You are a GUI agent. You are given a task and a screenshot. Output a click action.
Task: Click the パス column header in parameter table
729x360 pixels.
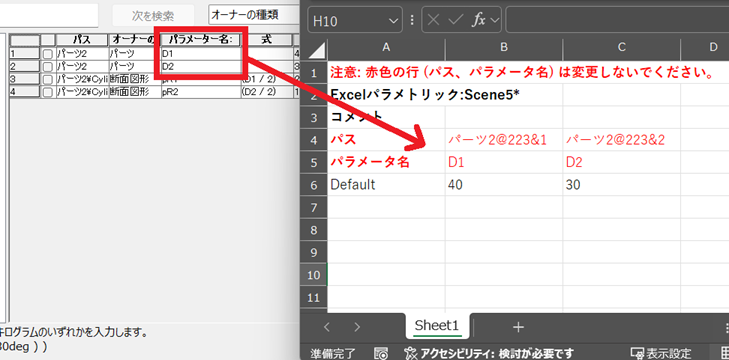[x=81, y=40]
